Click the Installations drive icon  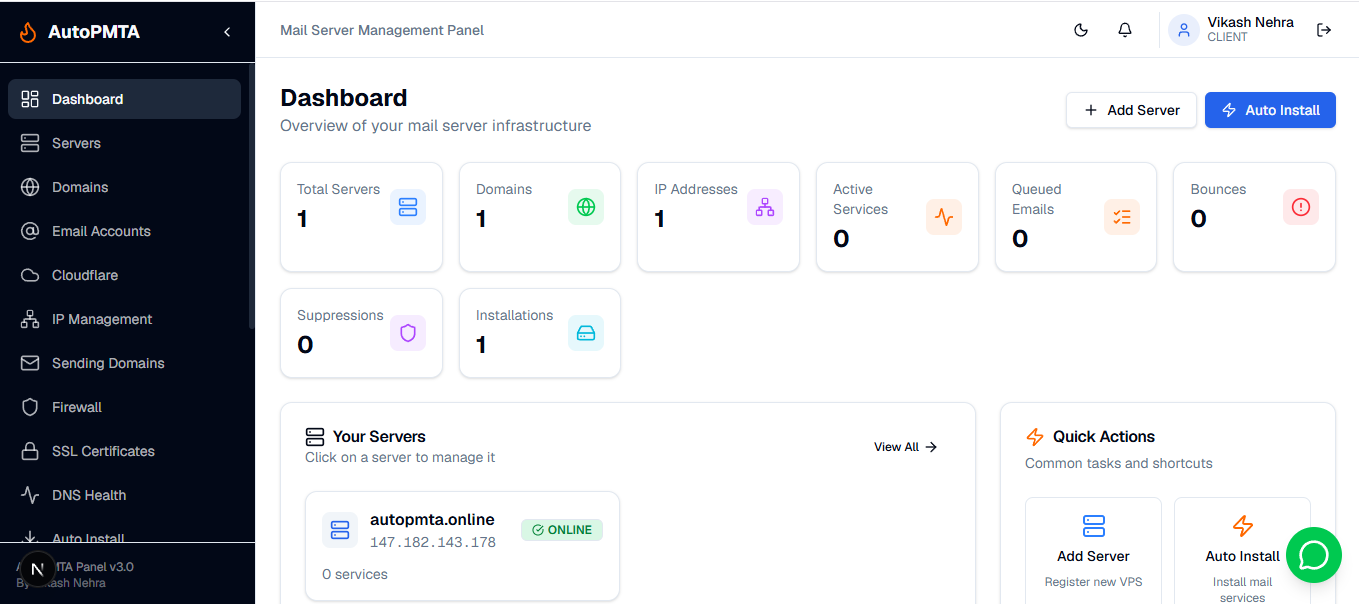click(586, 333)
